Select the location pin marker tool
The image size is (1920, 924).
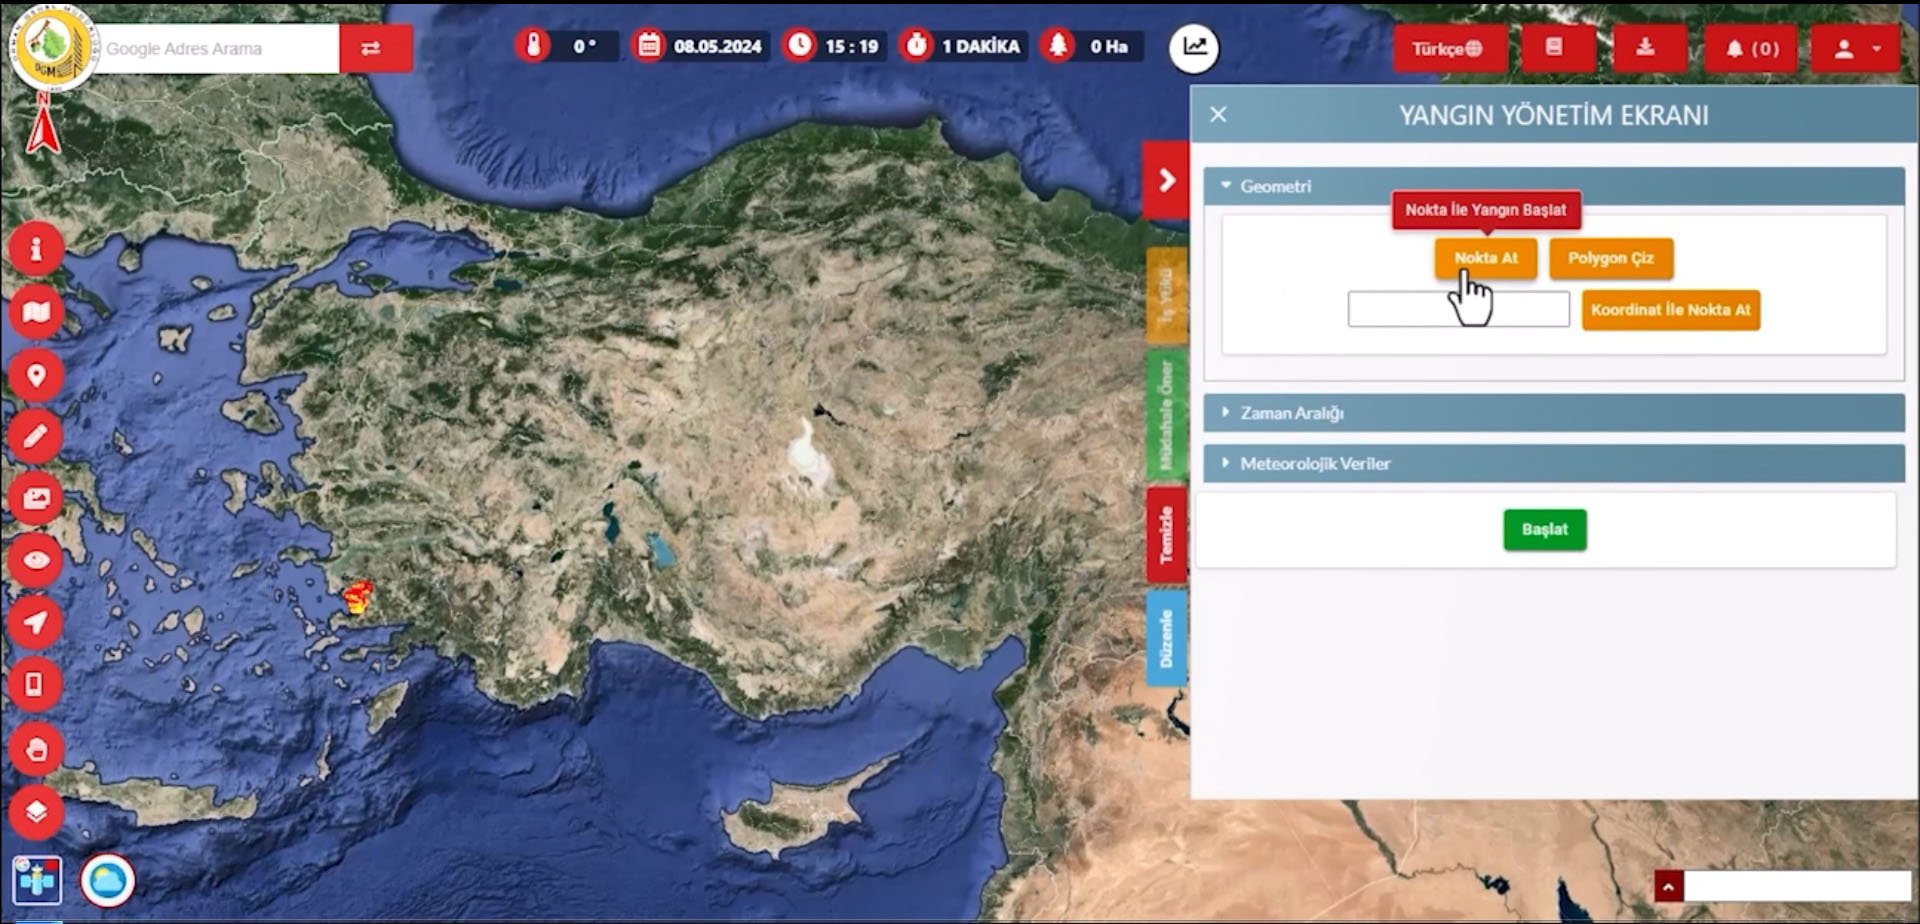[36, 376]
